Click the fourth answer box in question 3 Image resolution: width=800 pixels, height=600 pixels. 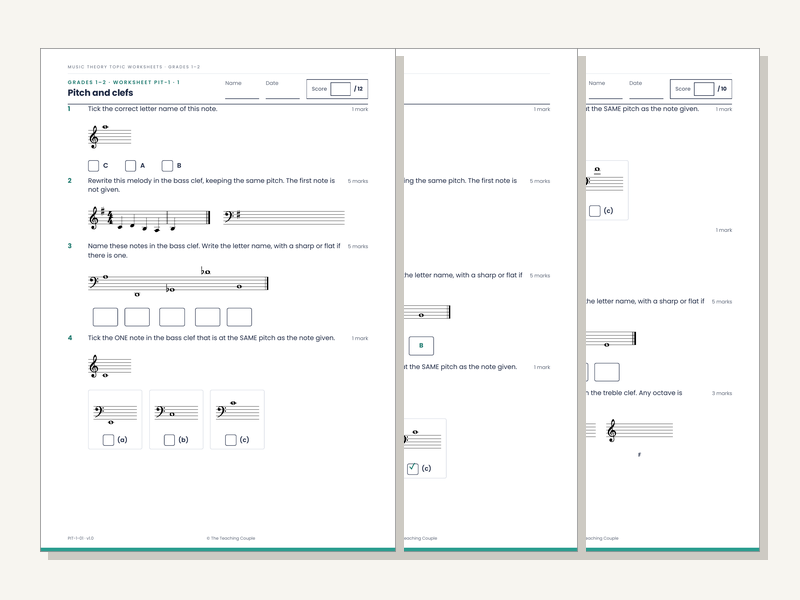[208, 317]
